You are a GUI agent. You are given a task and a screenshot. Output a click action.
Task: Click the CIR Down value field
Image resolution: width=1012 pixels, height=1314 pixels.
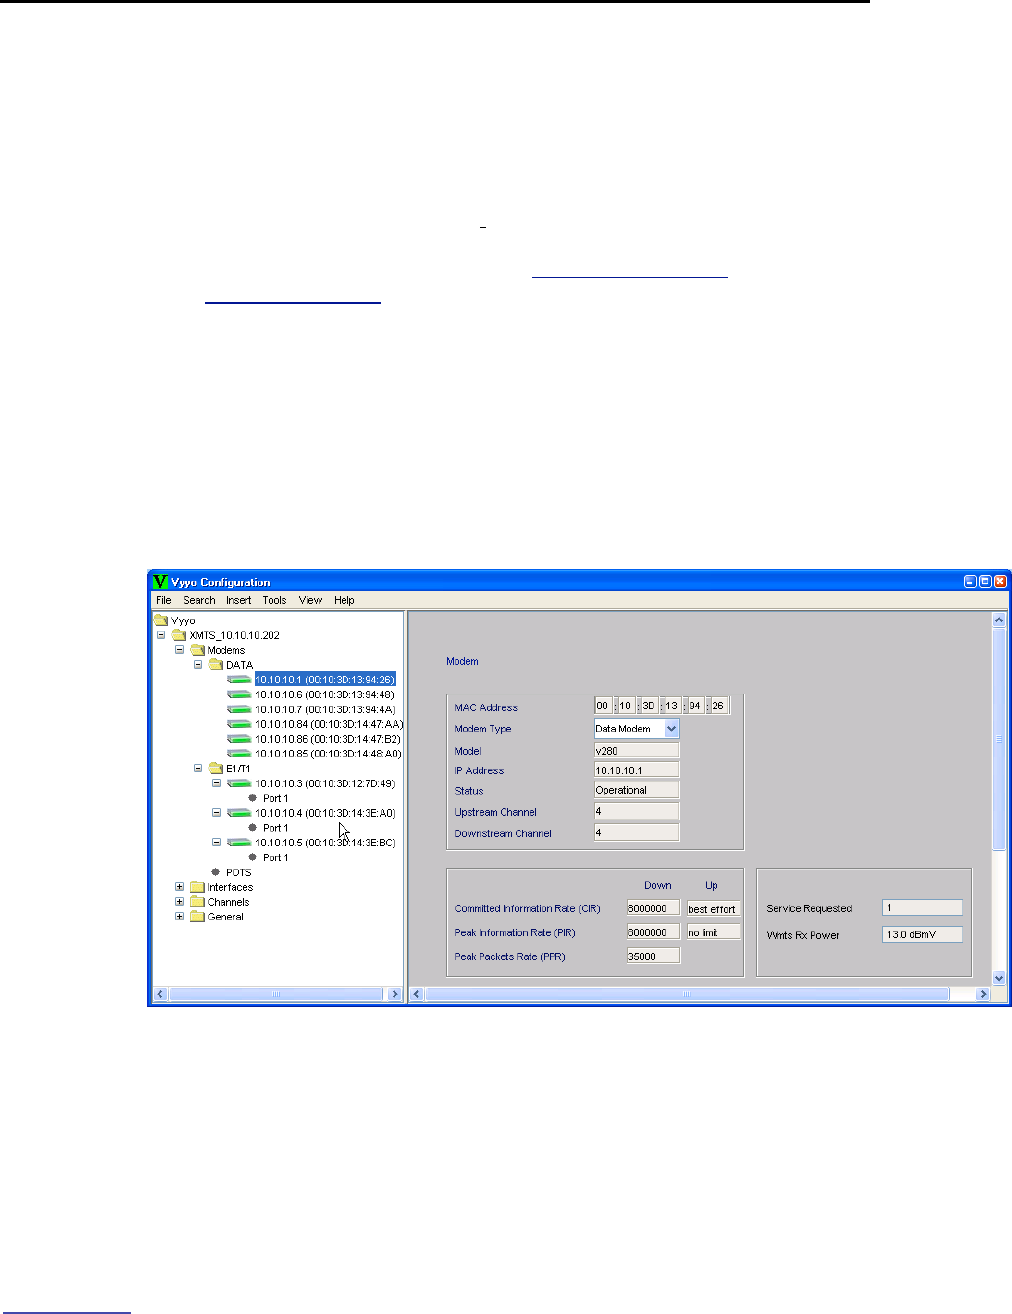(654, 908)
